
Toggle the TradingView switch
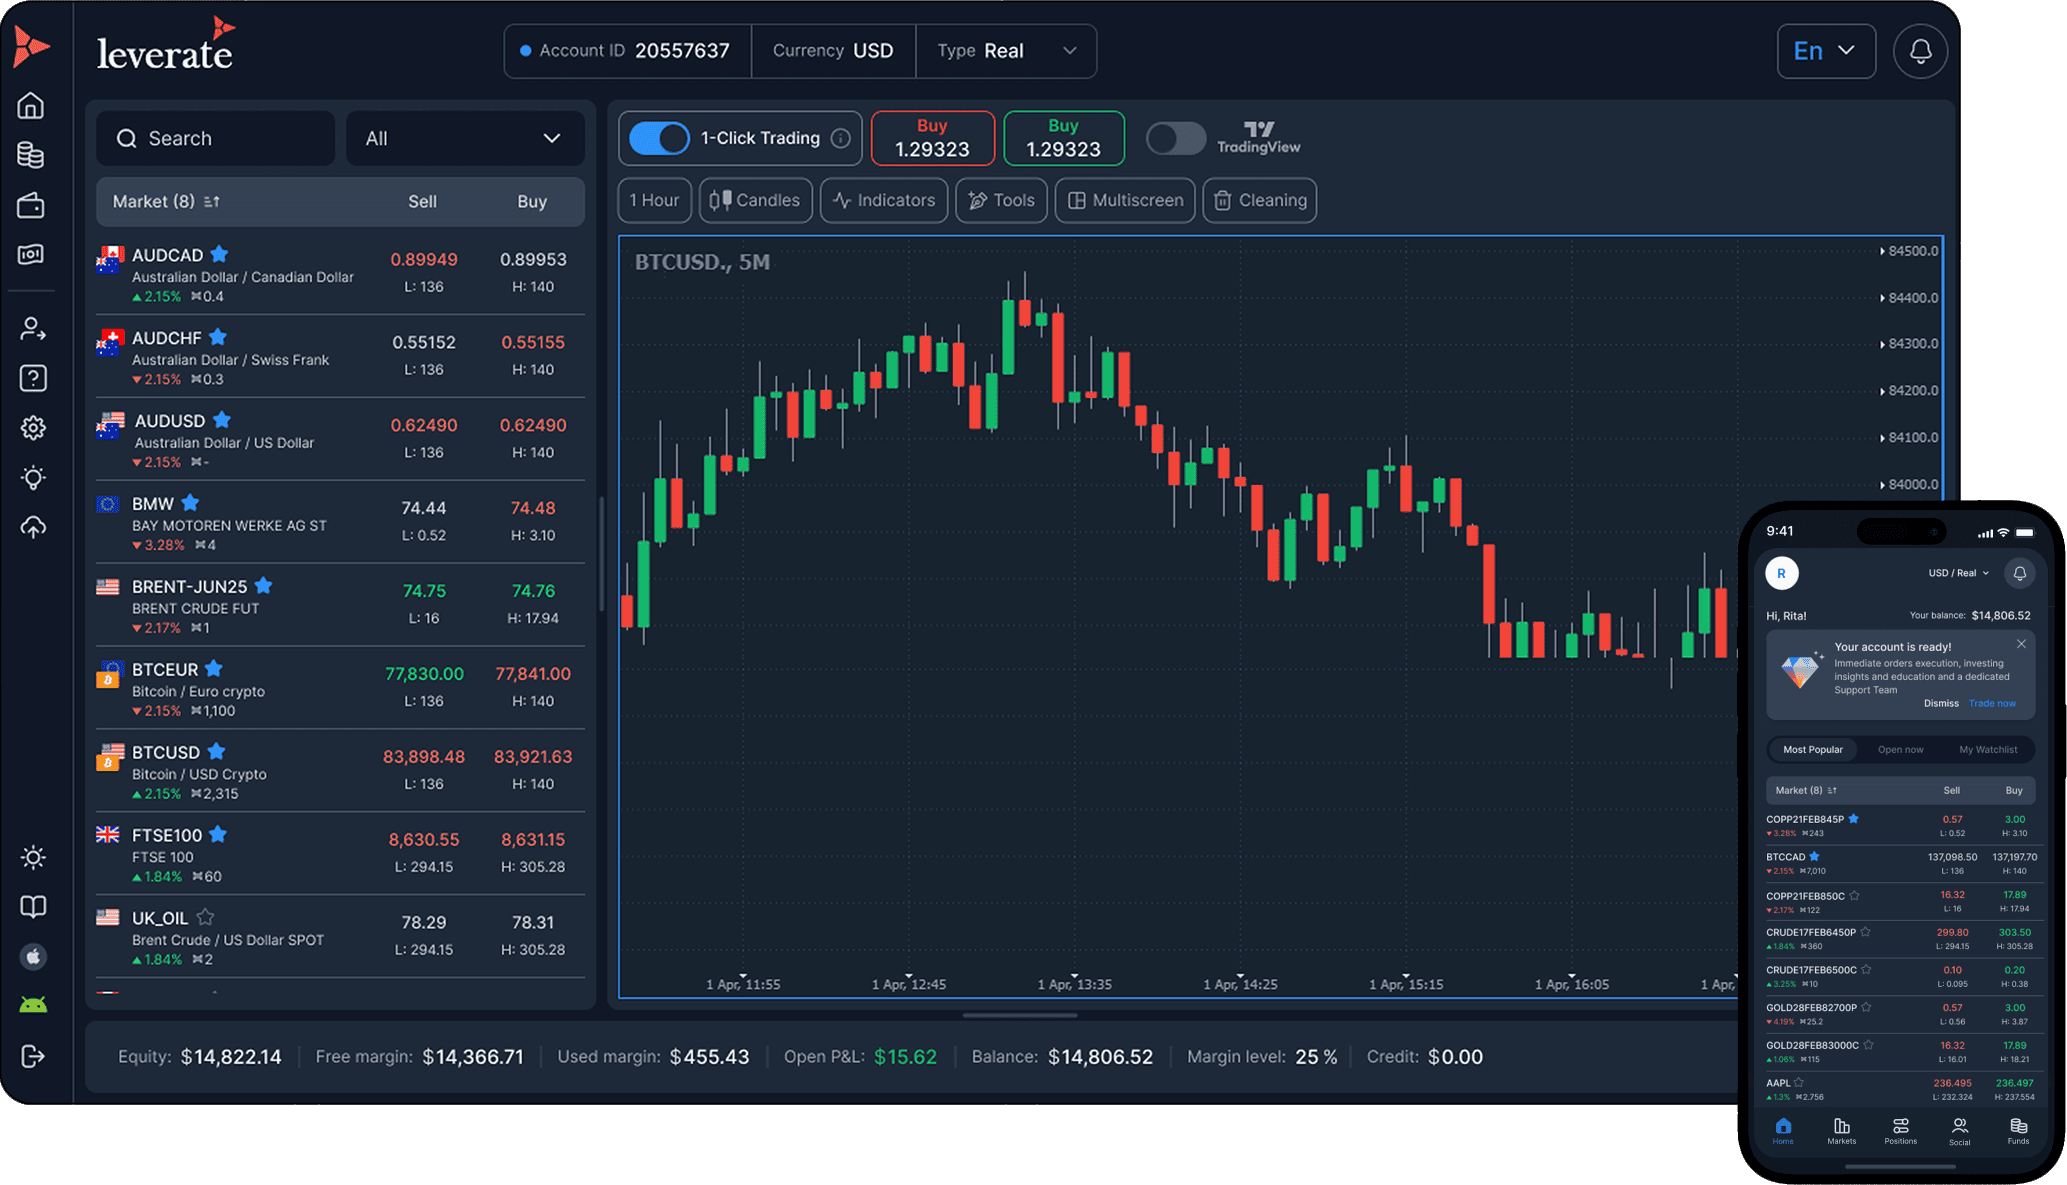pyautogui.click(x=1176, y=138)
